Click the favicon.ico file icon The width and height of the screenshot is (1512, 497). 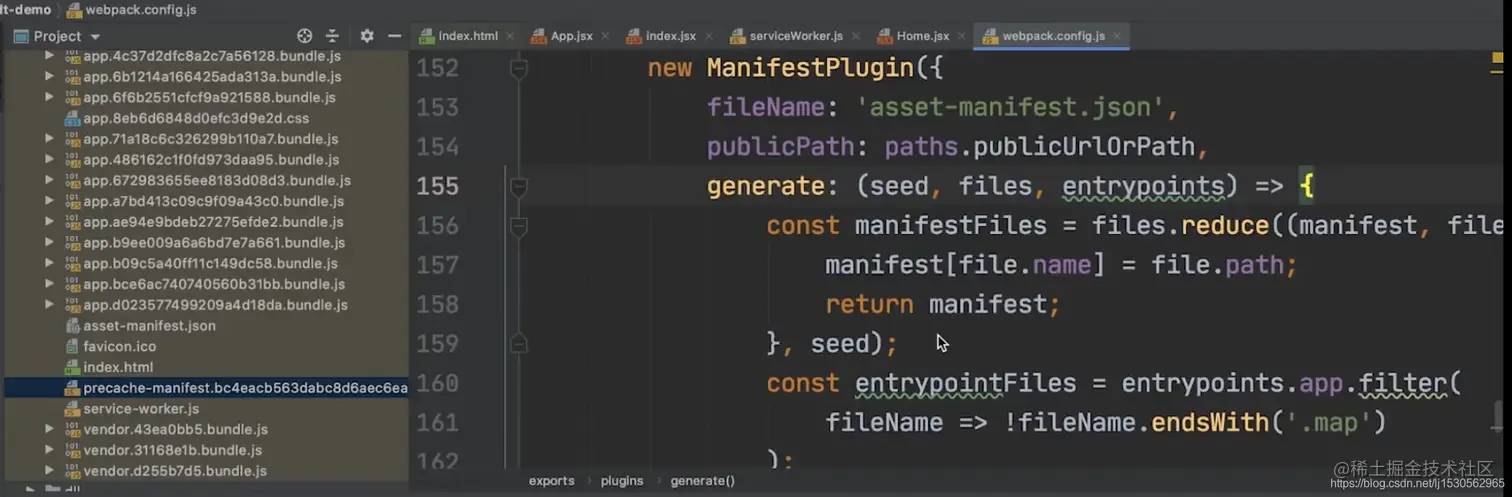coord(72,346)
